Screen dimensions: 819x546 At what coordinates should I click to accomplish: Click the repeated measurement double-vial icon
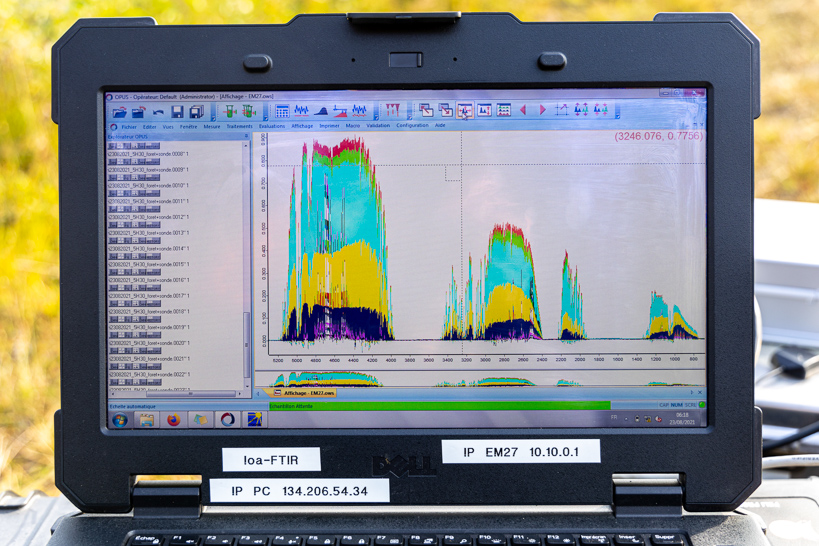point(249,111)
